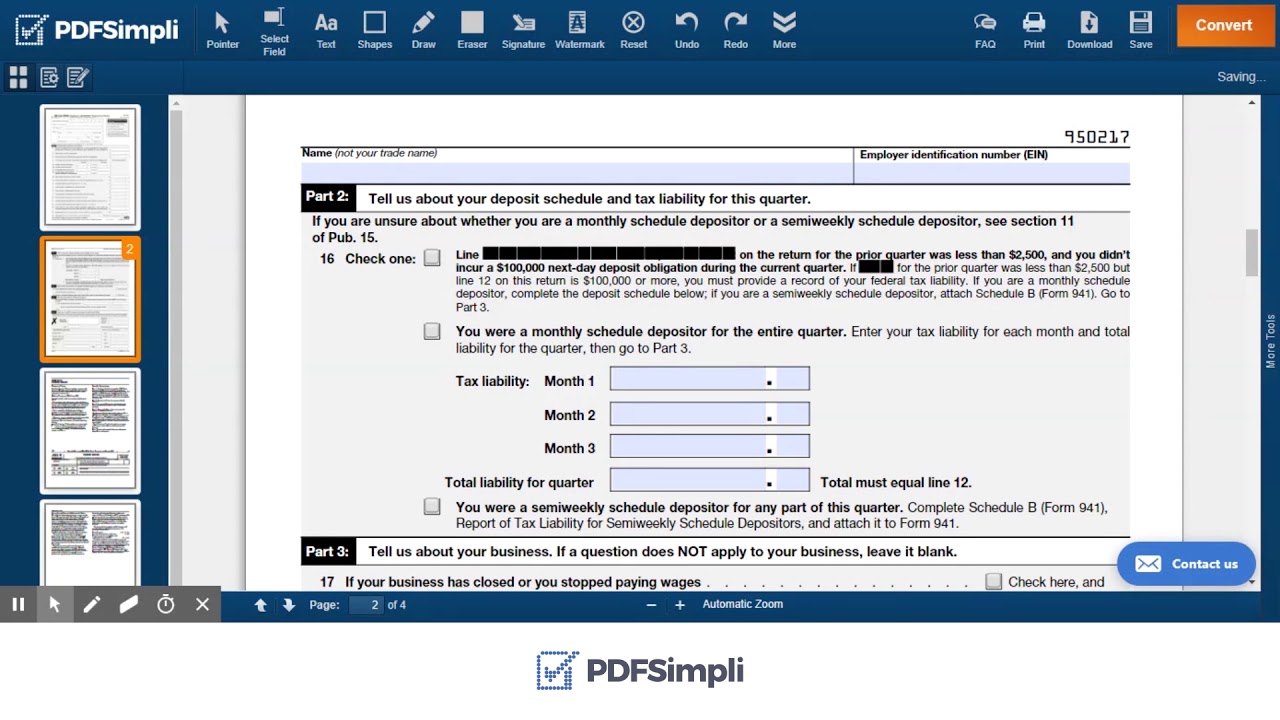
Task: Save the document
Action: point(1141,30)
